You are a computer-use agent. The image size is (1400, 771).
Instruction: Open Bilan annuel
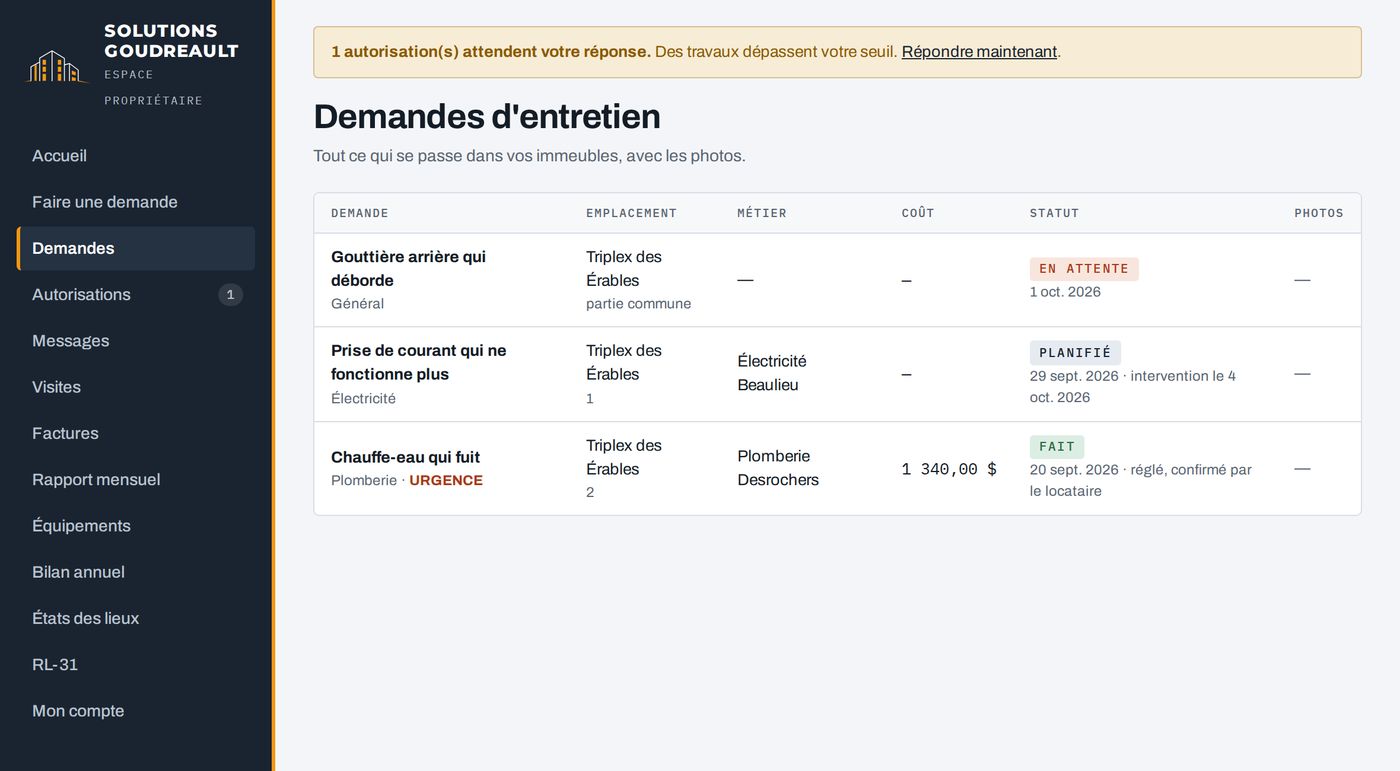point(136,572)
